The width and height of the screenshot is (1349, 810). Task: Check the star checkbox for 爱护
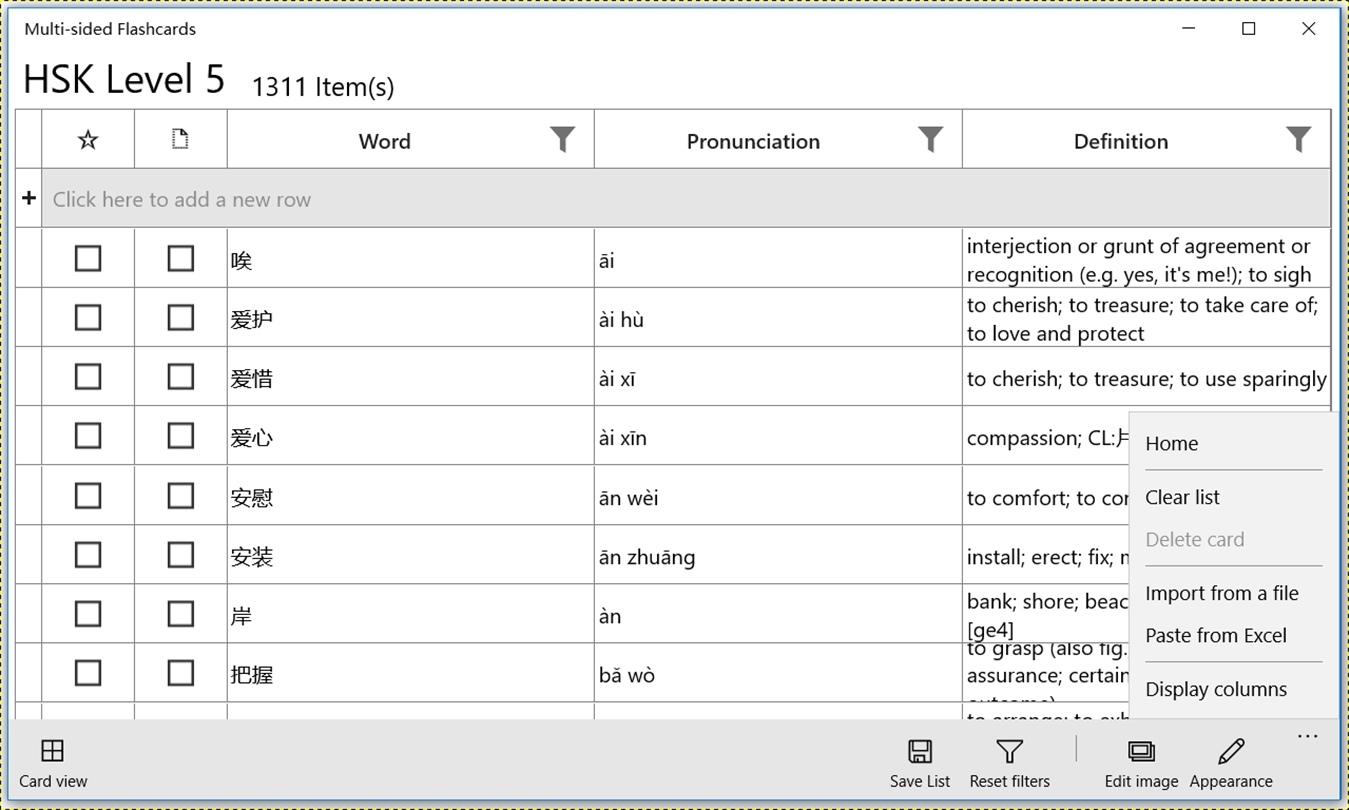pos(88,318)
